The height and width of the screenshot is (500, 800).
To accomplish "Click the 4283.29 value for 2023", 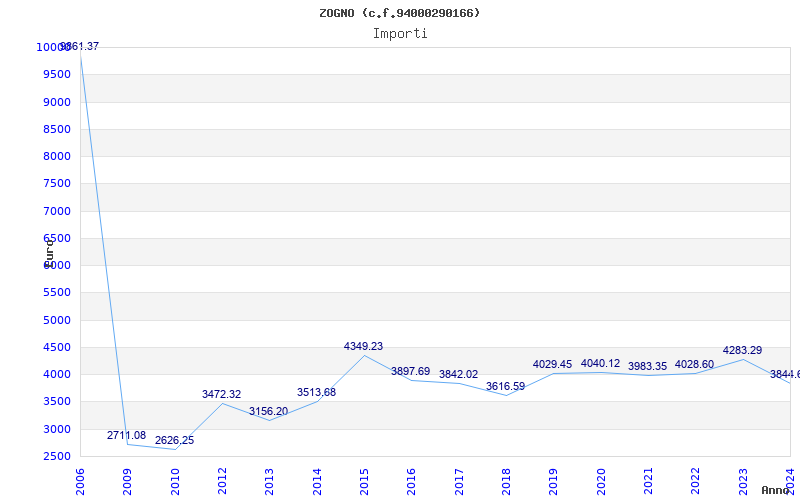I will coord(742,350).
